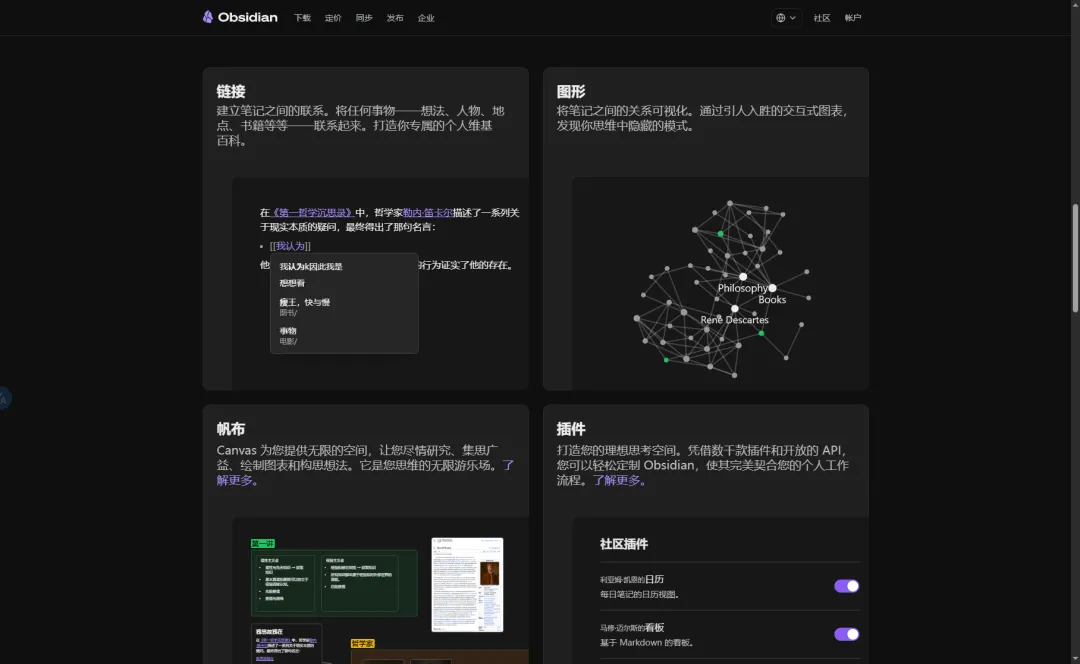Click the 每日笔记的日历视图 description
This screenshot has height=664, width=1080.
[639, 594]
